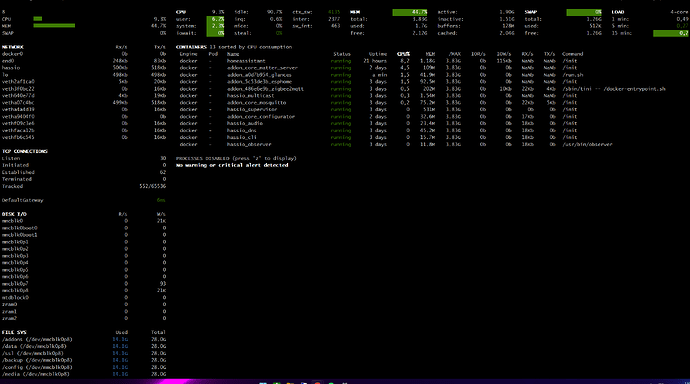Click the FILE SYS section title
The image size is (690, 384).
pyautogui.click(x=14, y=333)
